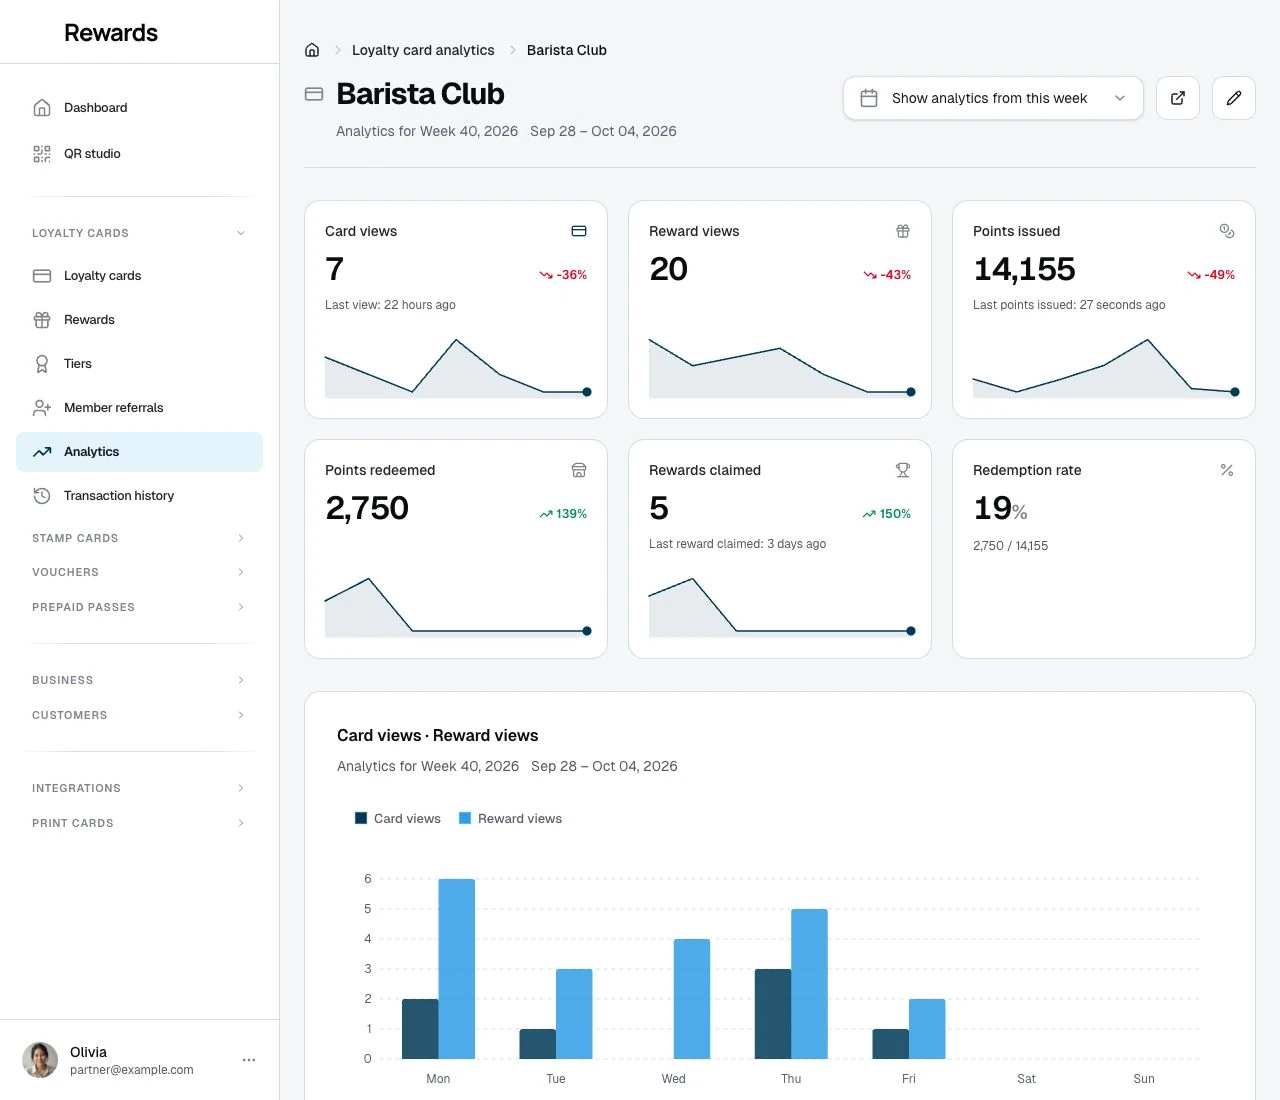Click the home icon in breadcrumb
Viewport: 1280px width, 1100px height.
point(312,50)
